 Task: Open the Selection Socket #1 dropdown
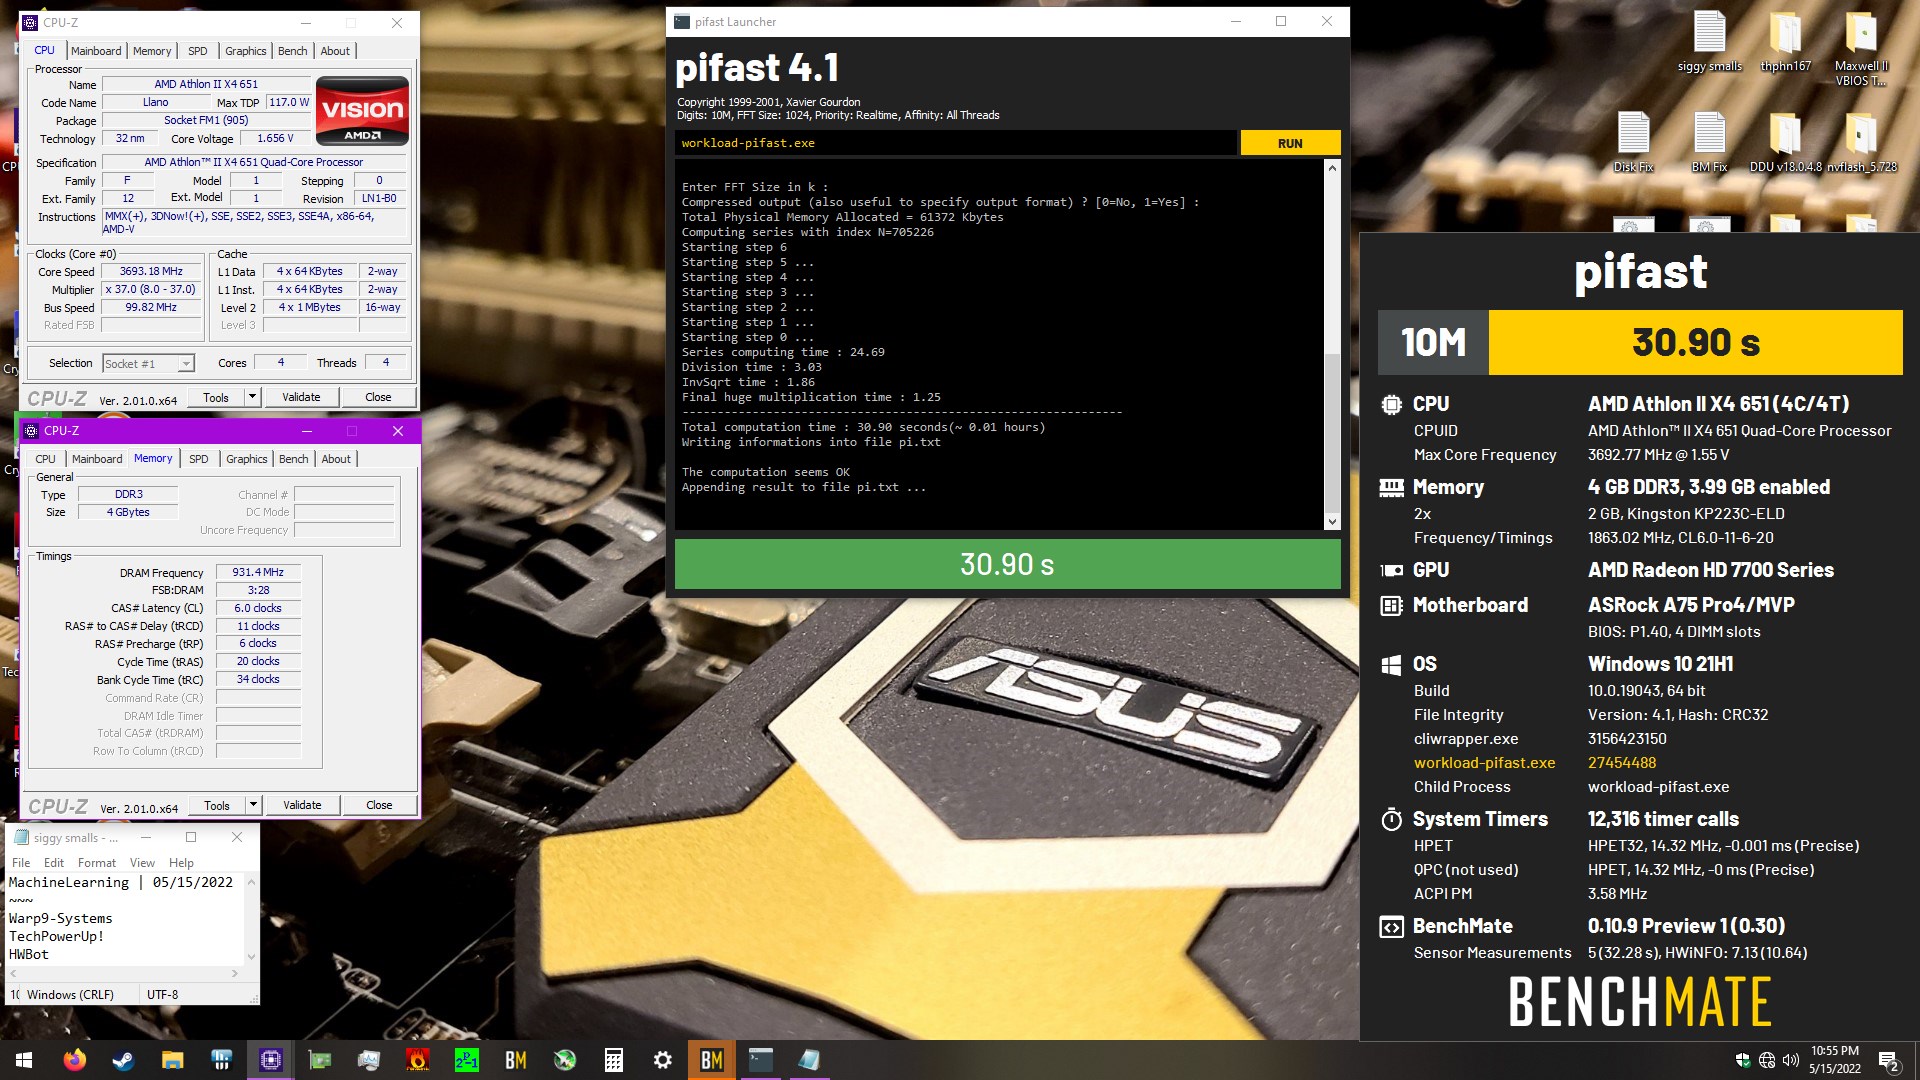(148, 364)
